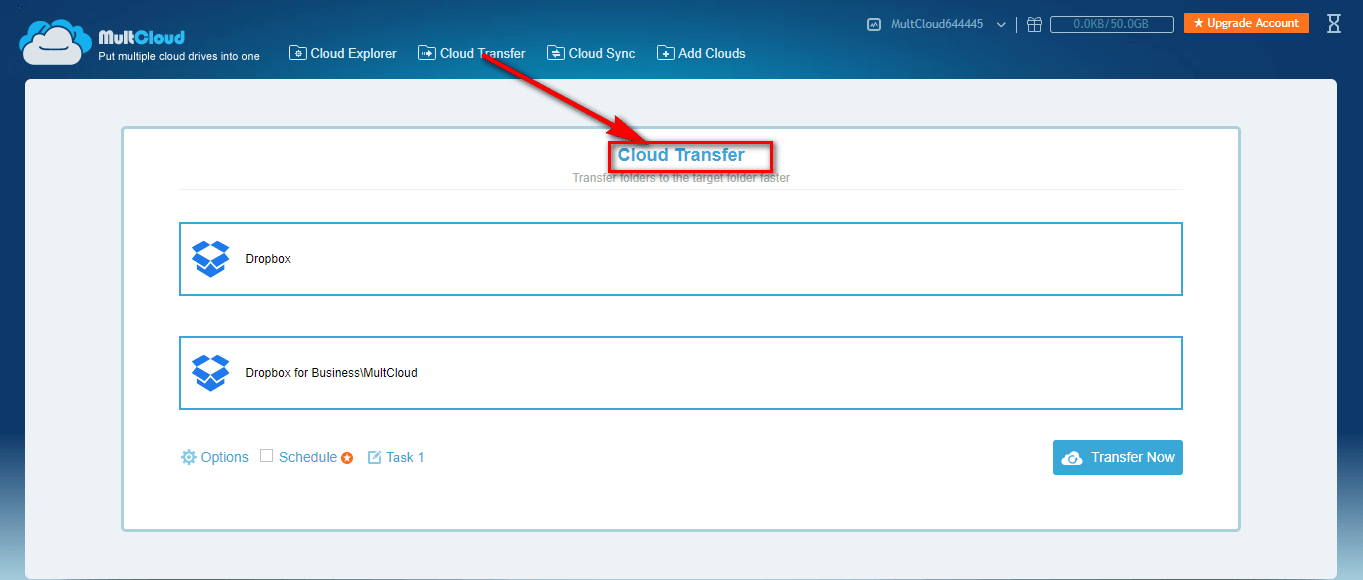Click the Upgrade Account button
The image size is (1363, 580).
(x=1246, y=23)
